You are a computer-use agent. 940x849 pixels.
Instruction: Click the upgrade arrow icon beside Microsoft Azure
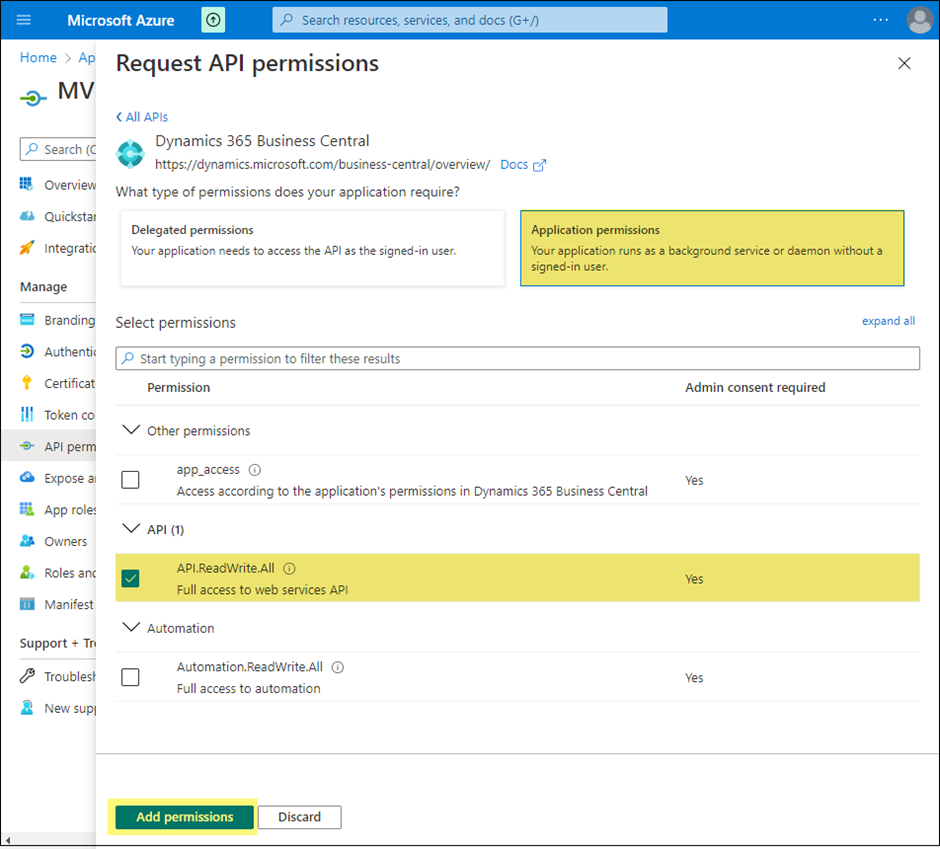click(x=213, y=20)
